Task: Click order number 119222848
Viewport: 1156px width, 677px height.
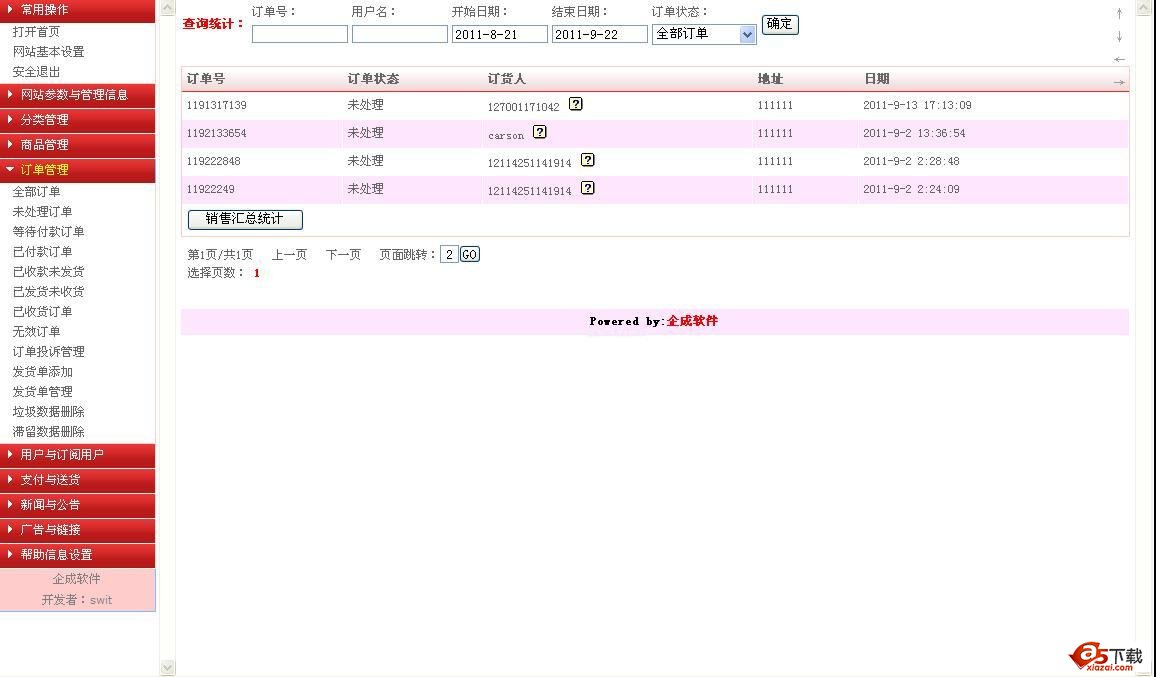Action: pos(214,162)
